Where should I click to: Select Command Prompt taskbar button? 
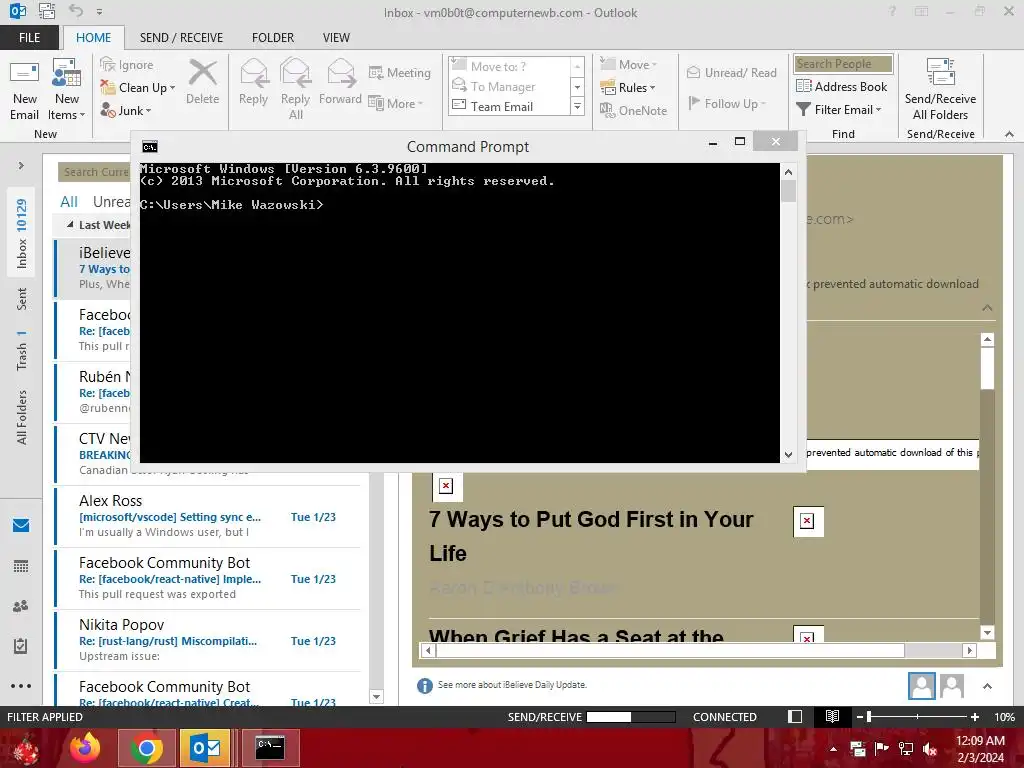tap(270, 748)
